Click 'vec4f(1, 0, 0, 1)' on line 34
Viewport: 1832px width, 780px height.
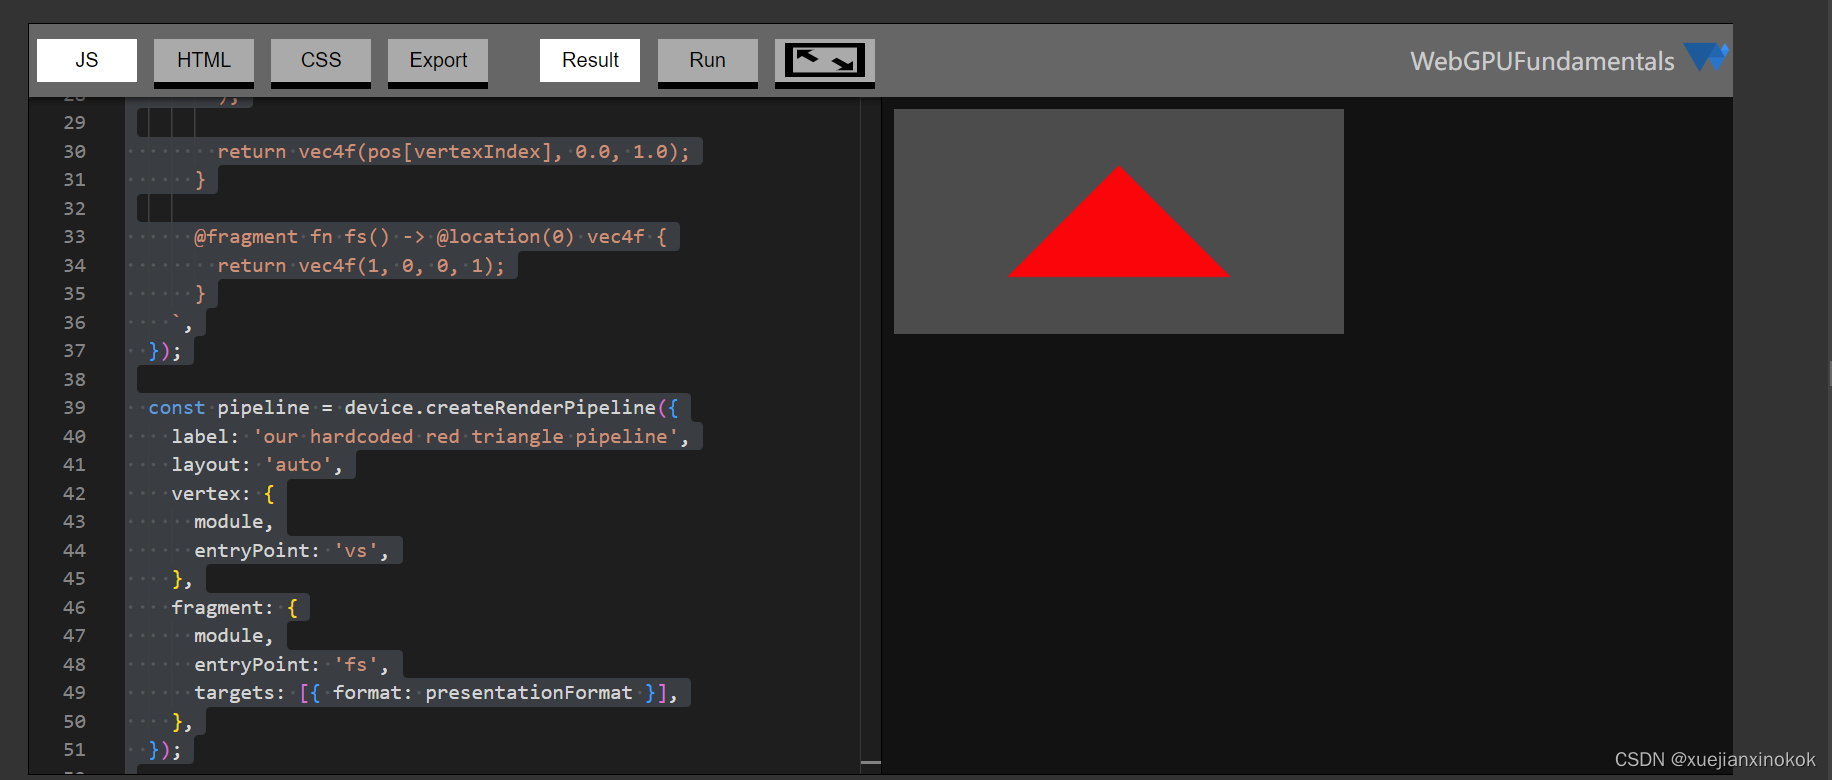pyautogui.click(x=396, y=266)
